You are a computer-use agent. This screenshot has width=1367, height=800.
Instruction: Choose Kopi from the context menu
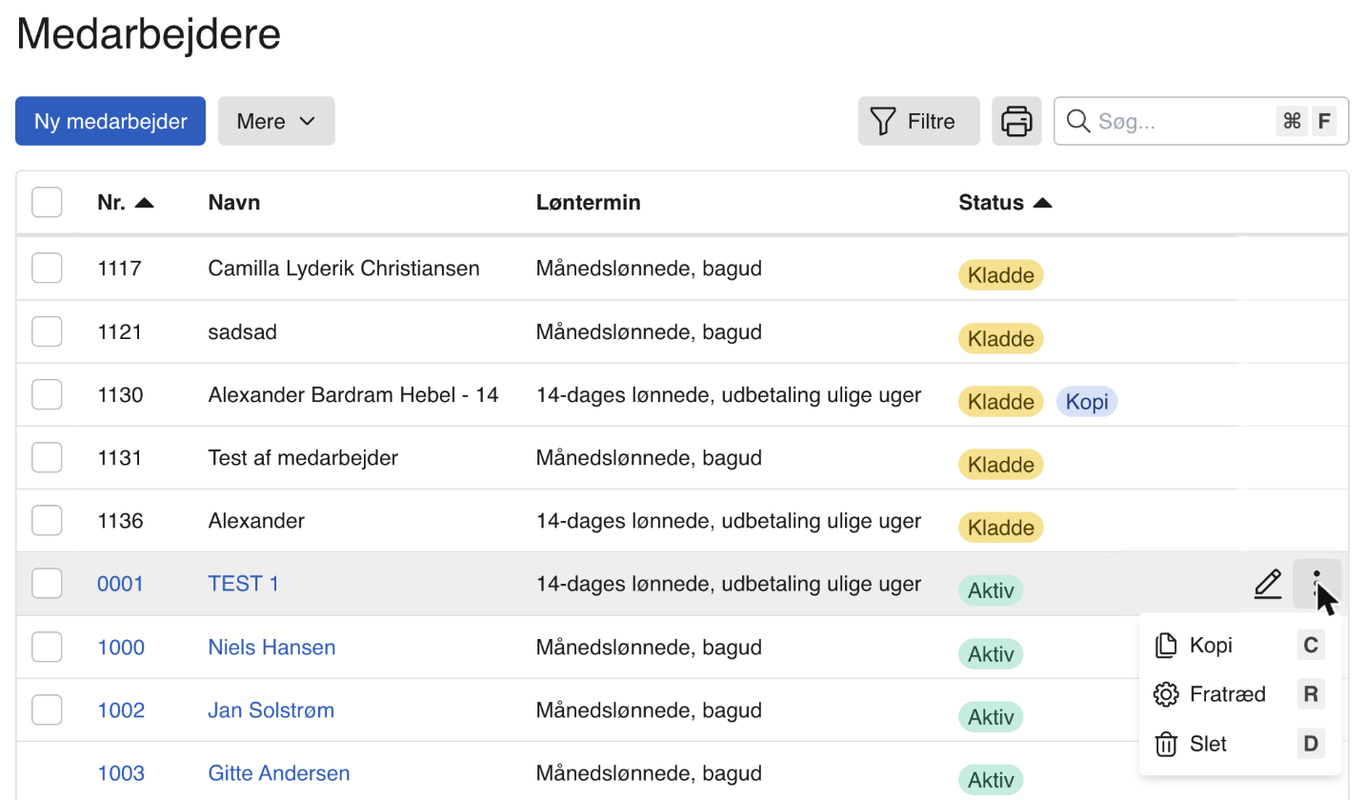1240,645
